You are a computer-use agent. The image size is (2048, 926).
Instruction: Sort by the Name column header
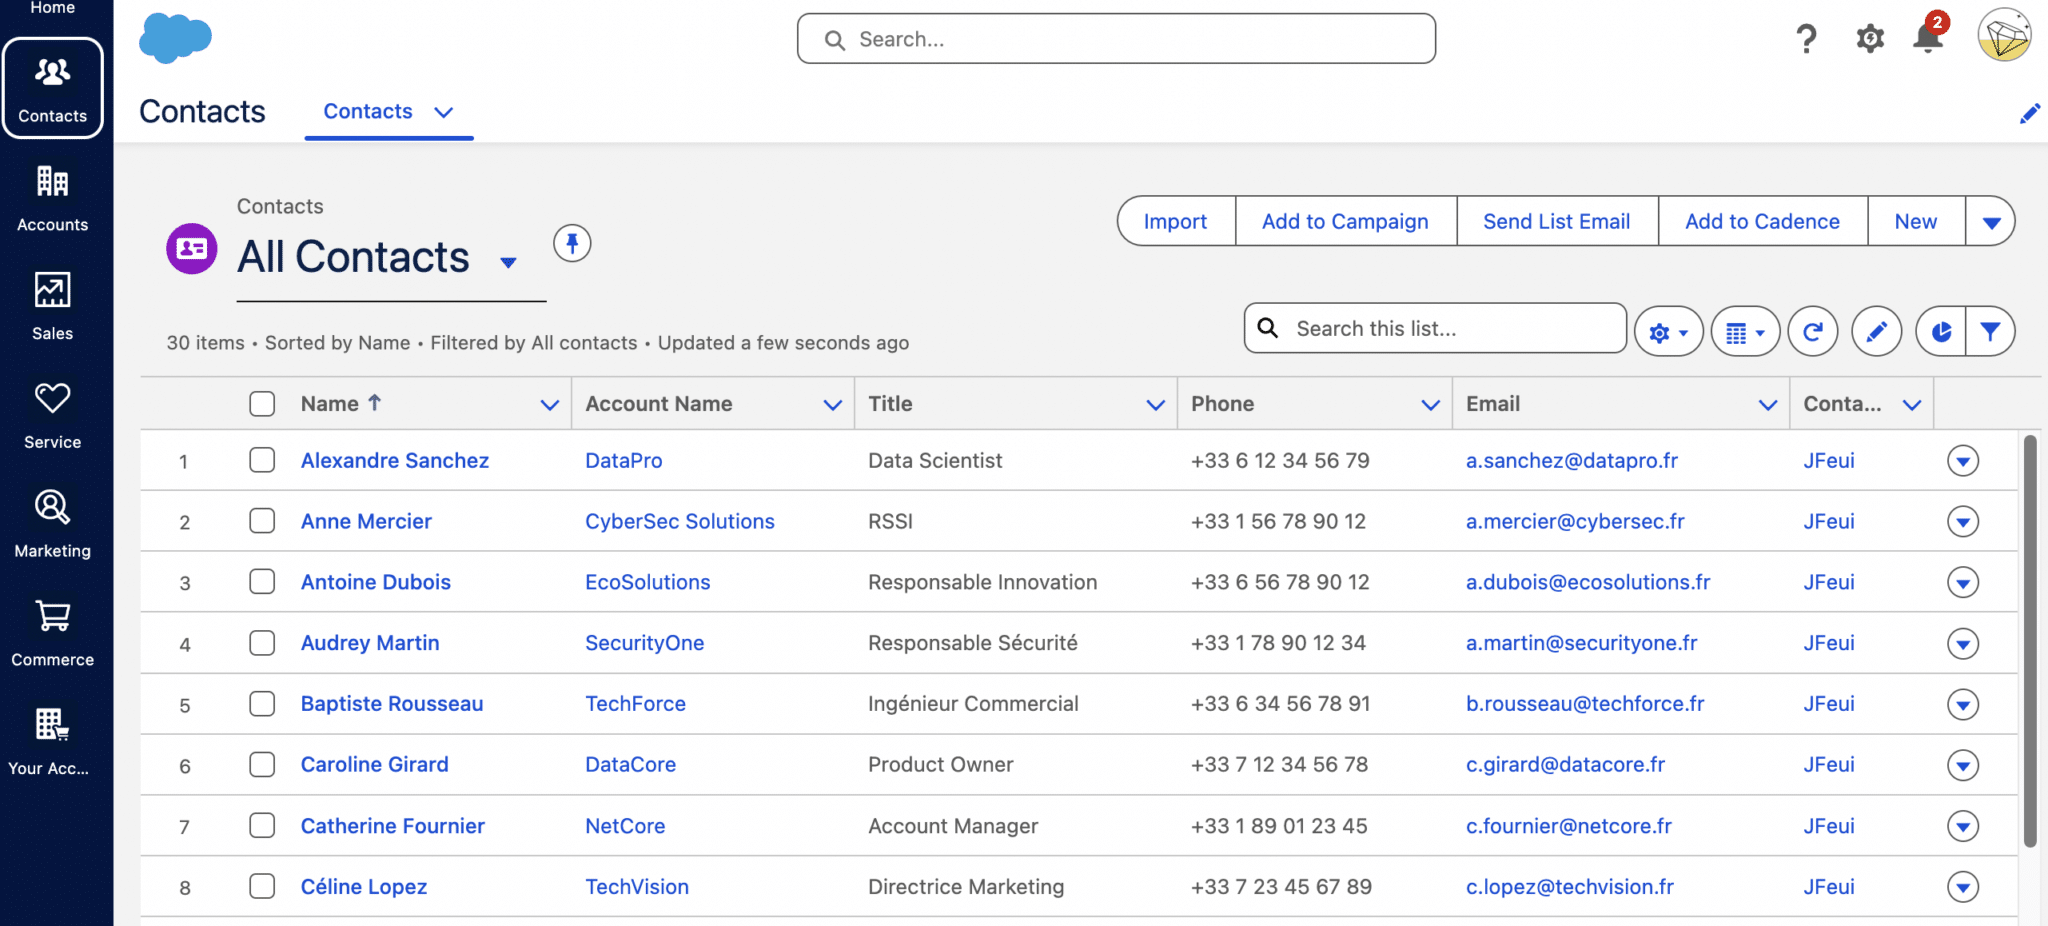point(330,404)
